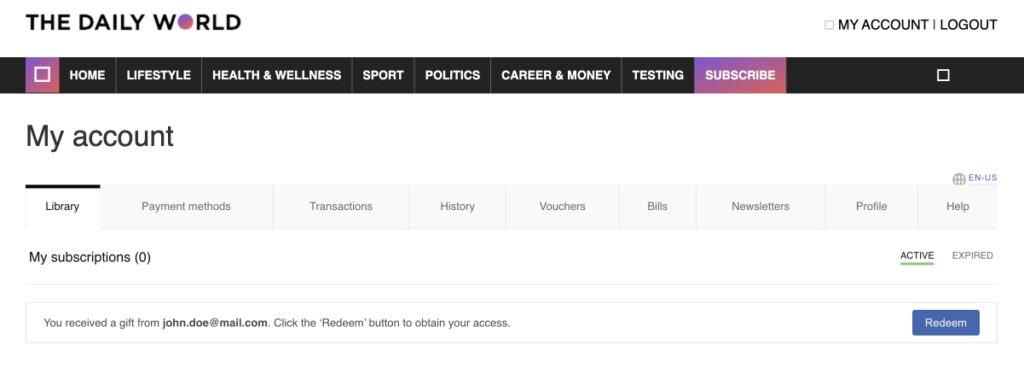
Task: Switch to the Help tab
Action: pos(957,206)
